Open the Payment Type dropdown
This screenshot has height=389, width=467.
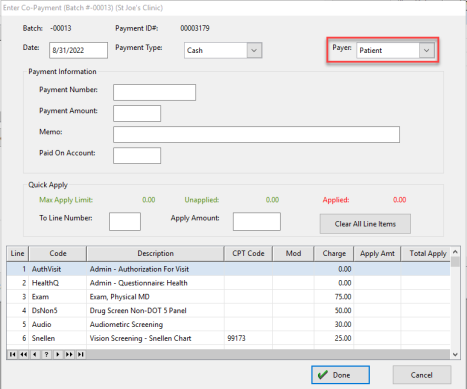pyautogui.click(x=254, y=50)
